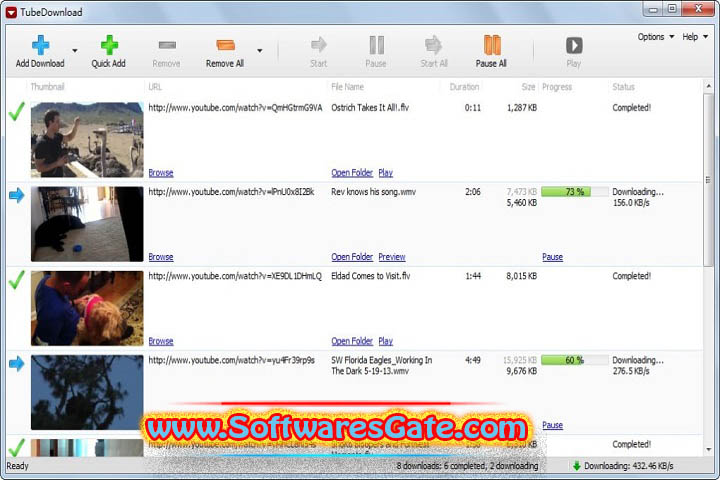Click the Quick Add green plus icon
Viewport: 720px width, 480px height.
coord(109,45)
